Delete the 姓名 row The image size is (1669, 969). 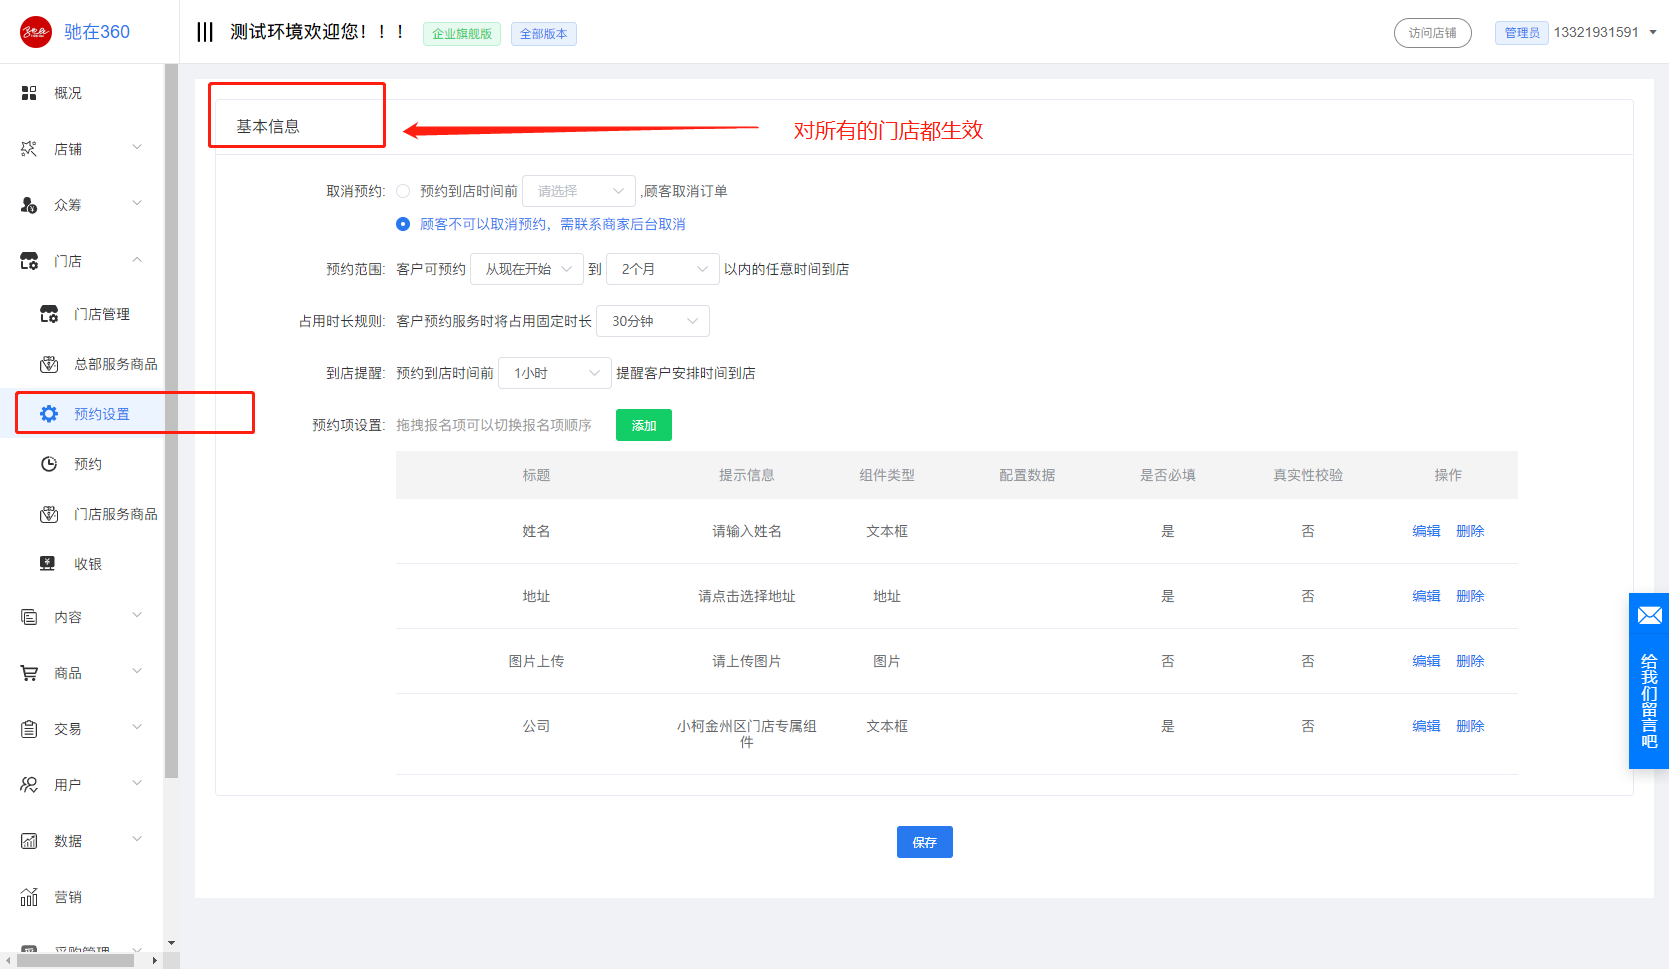coord(1470,531)
